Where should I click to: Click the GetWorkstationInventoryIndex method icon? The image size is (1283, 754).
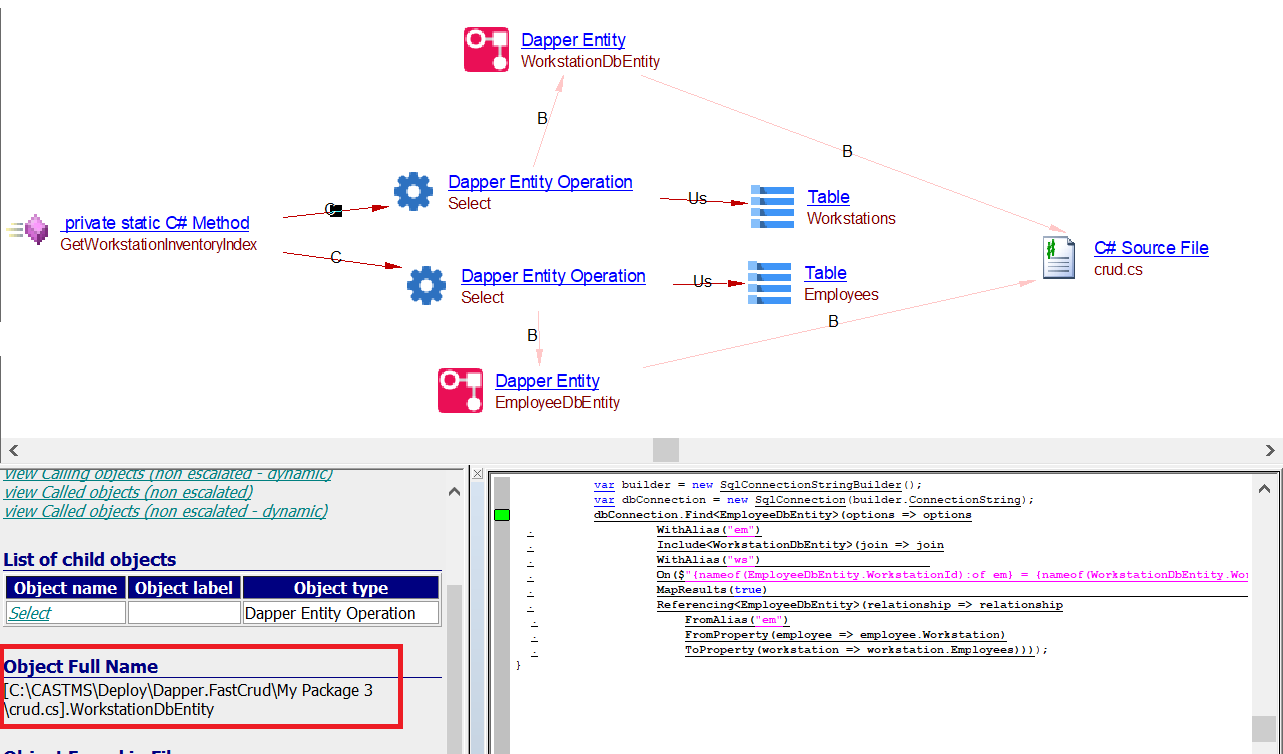click(35, 230)
